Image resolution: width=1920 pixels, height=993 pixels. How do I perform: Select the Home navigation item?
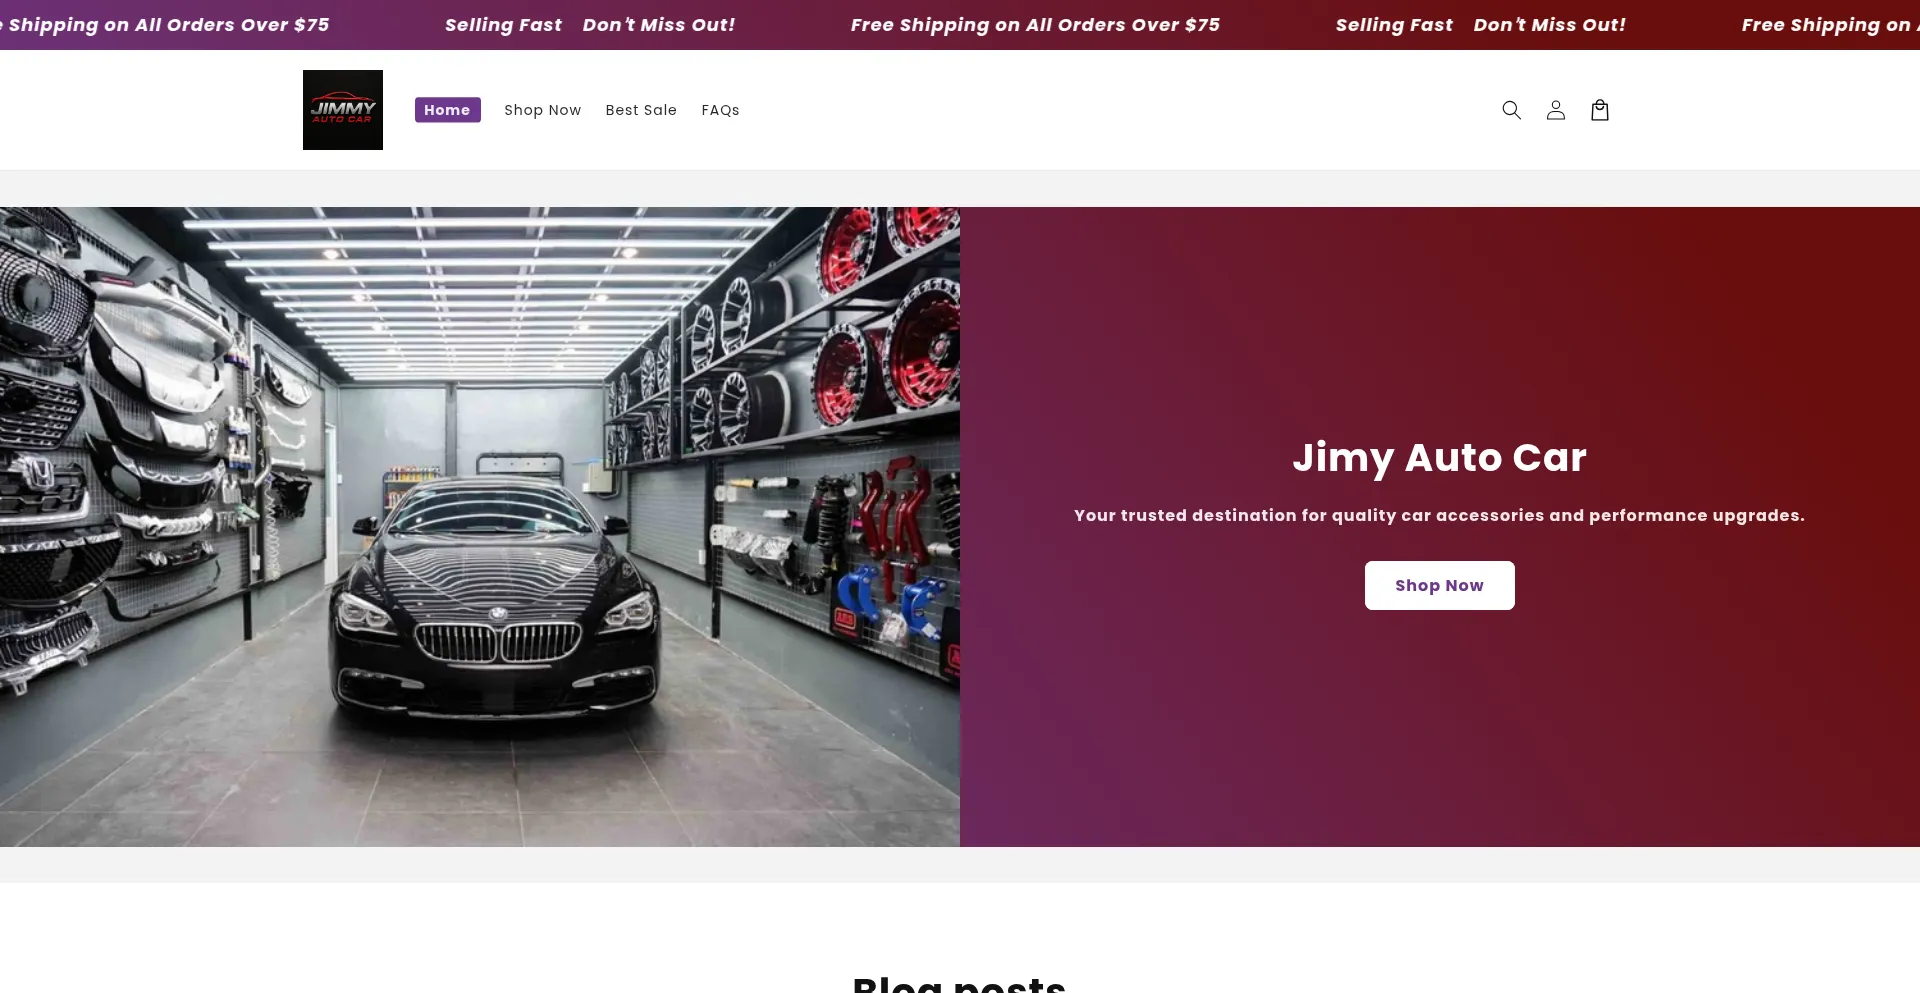click(447, 110)
